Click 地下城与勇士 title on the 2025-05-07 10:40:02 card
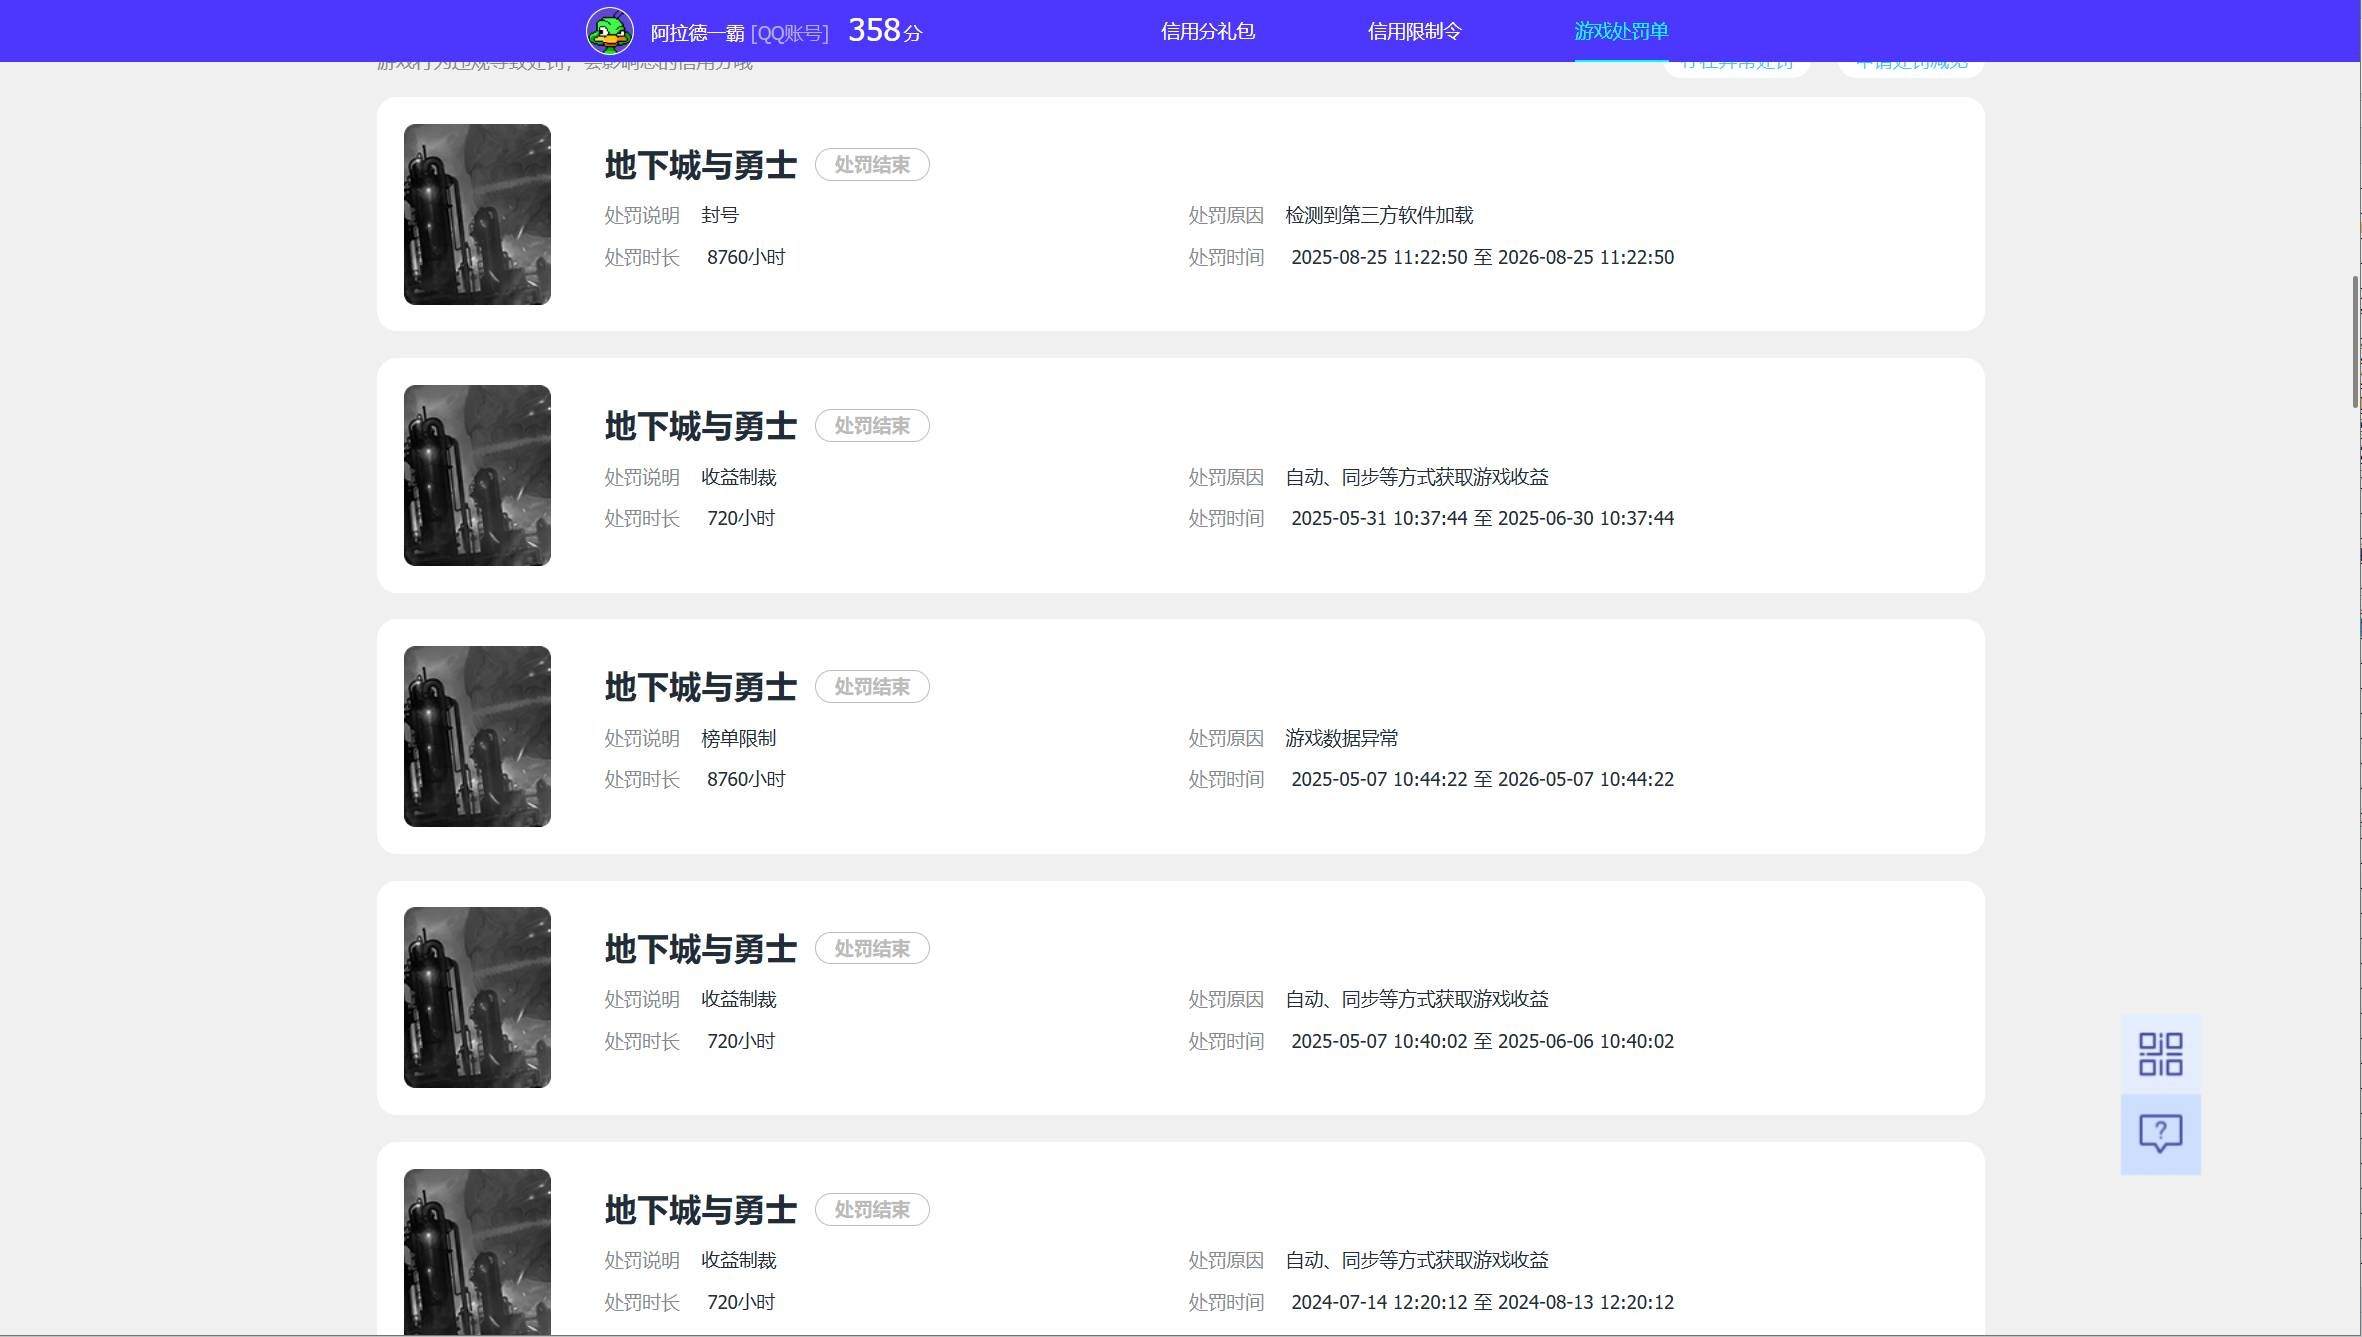 700,949
